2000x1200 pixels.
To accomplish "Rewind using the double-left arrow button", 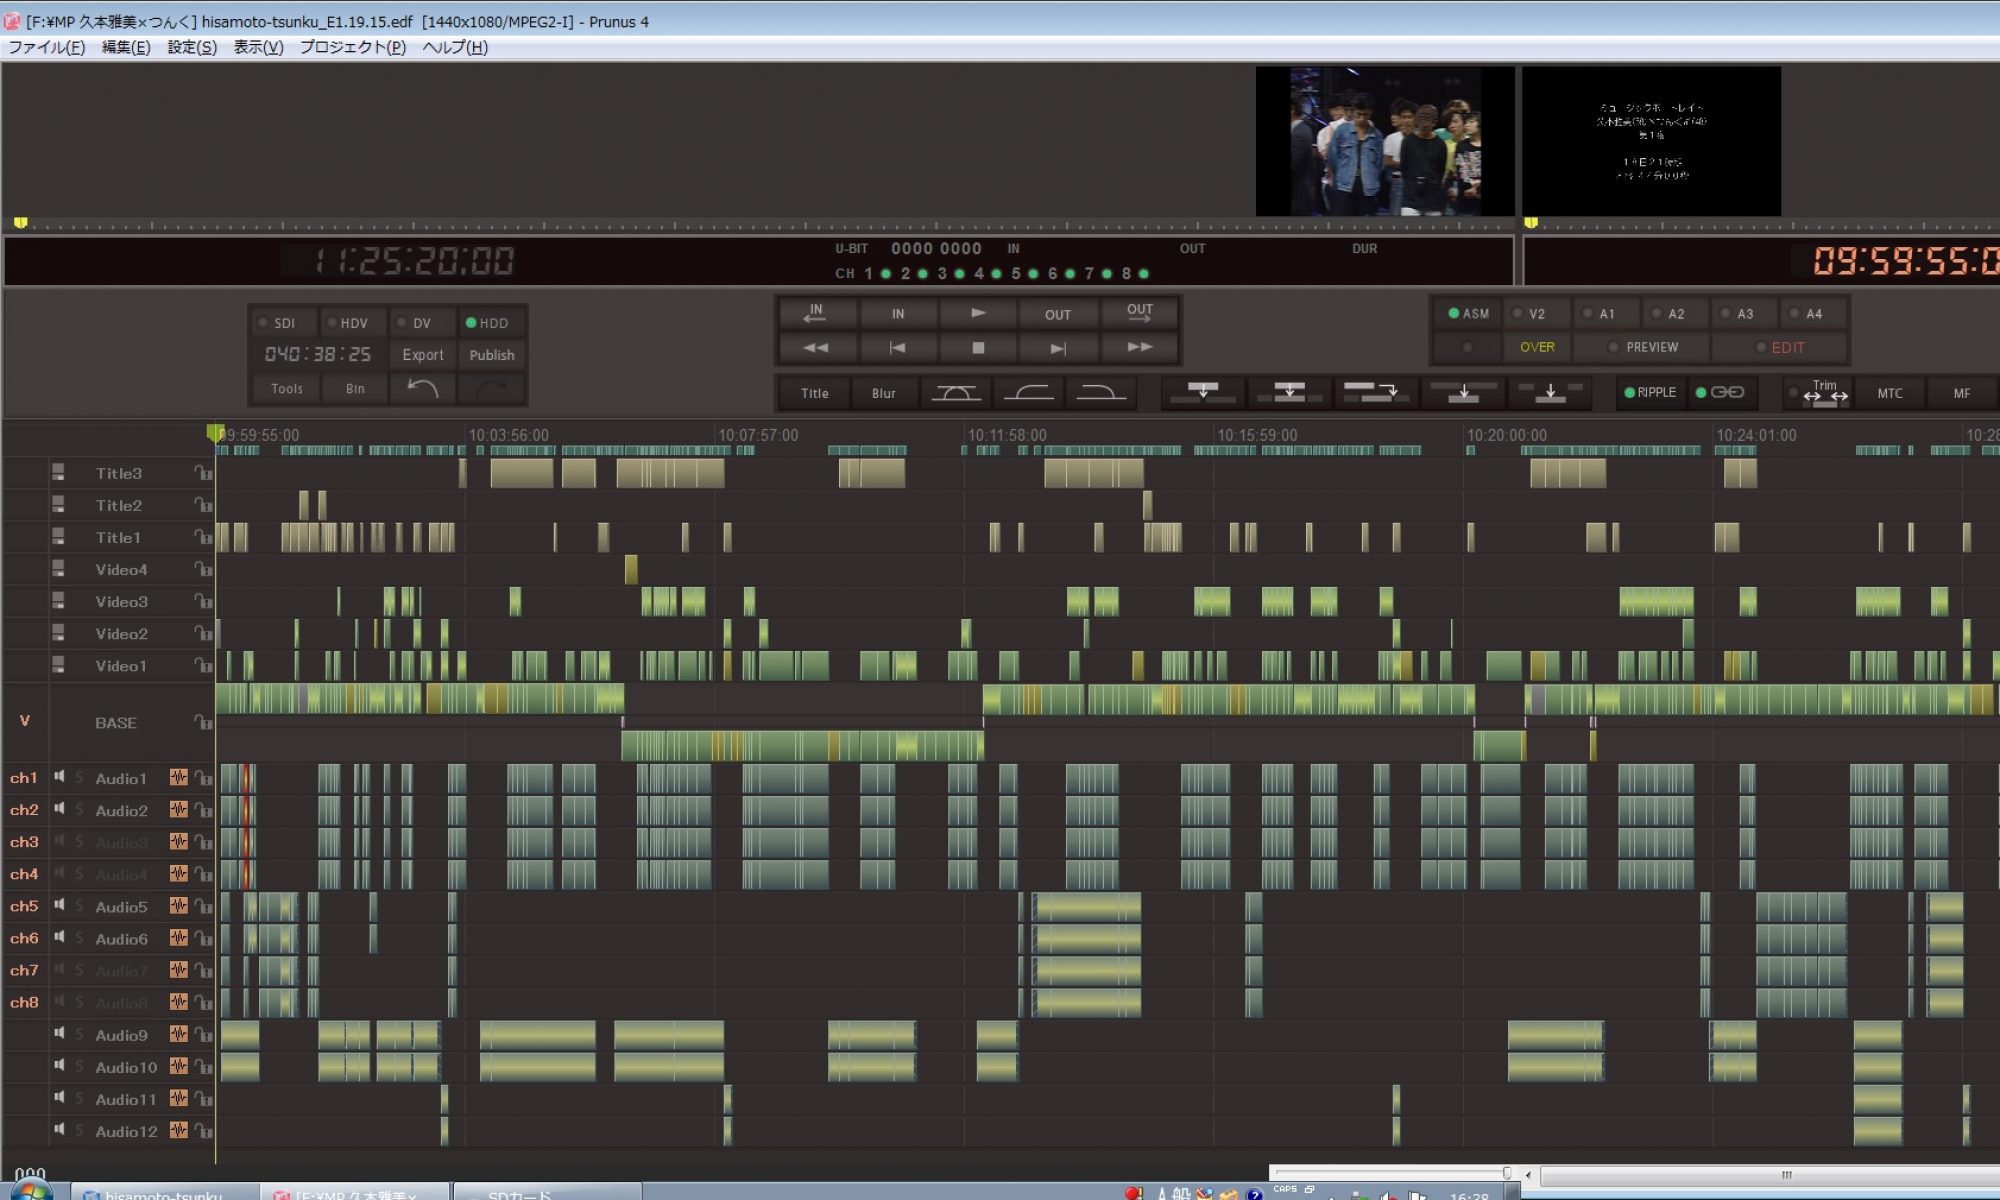I will (x=816, y=347).
